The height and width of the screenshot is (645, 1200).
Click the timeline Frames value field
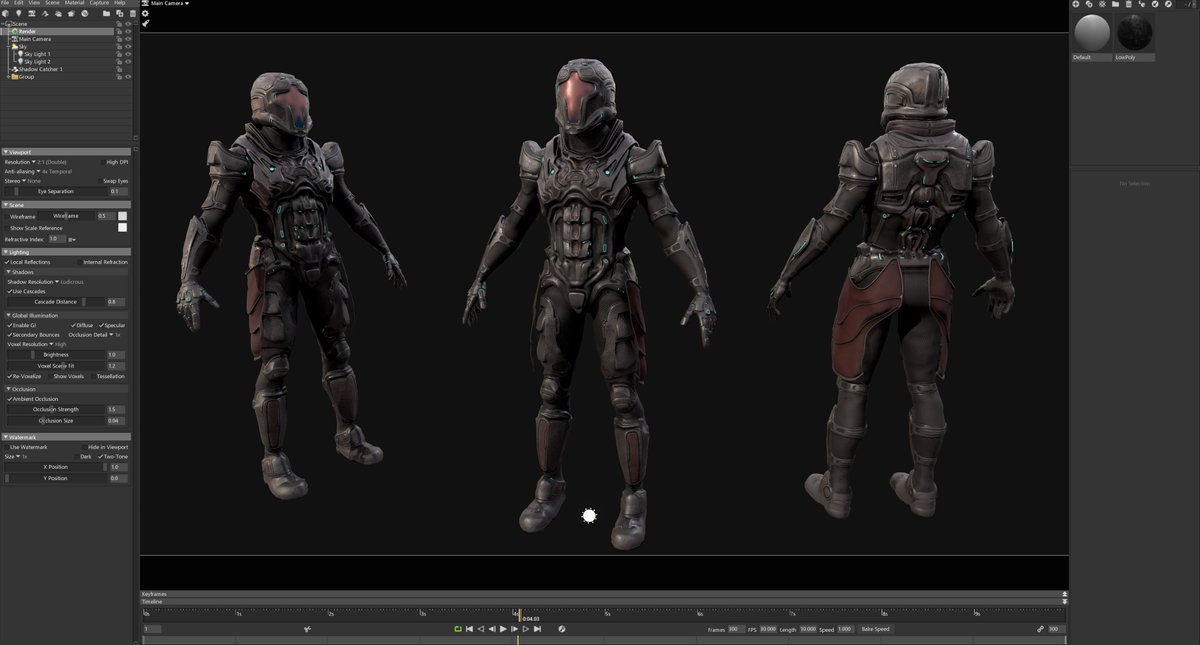pyautogui.click(x=736, y=629)
